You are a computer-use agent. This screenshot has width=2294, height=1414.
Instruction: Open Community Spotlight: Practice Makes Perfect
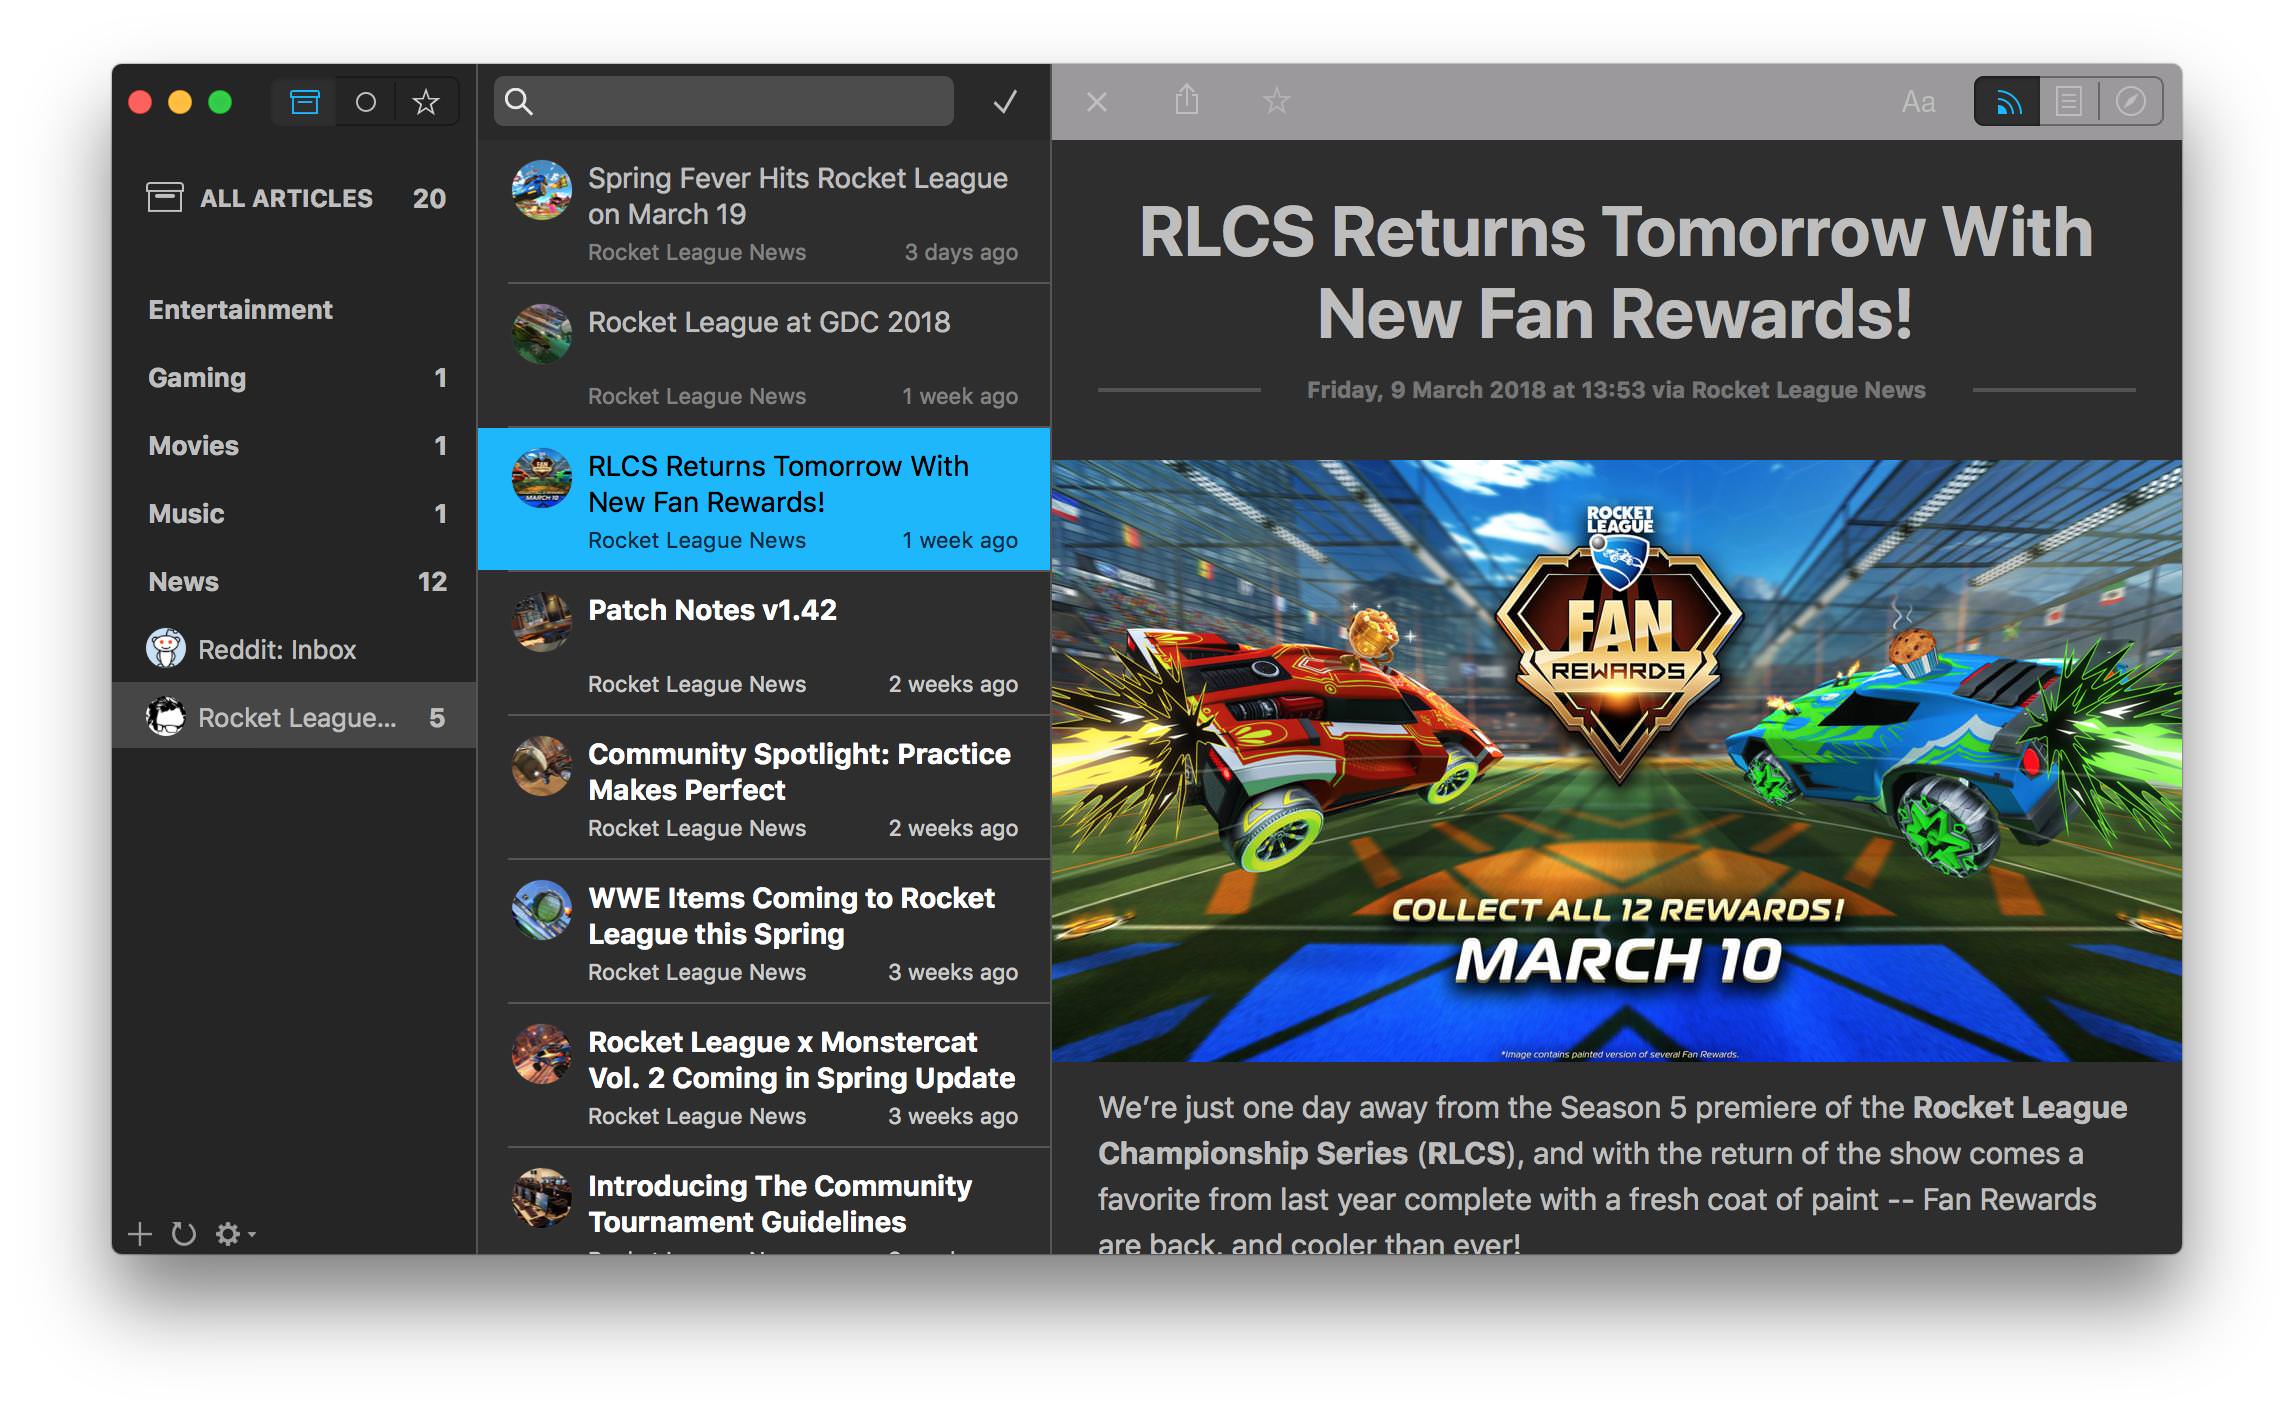(x=765, y=788)
